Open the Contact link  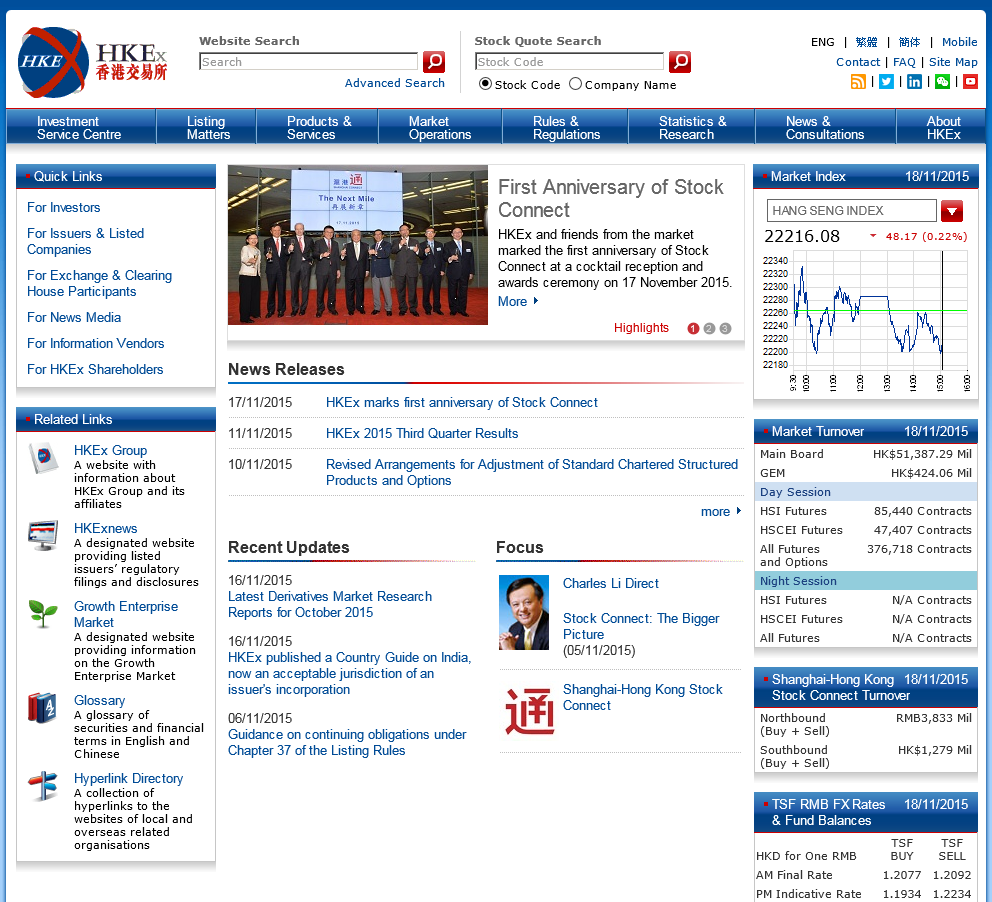858,62
